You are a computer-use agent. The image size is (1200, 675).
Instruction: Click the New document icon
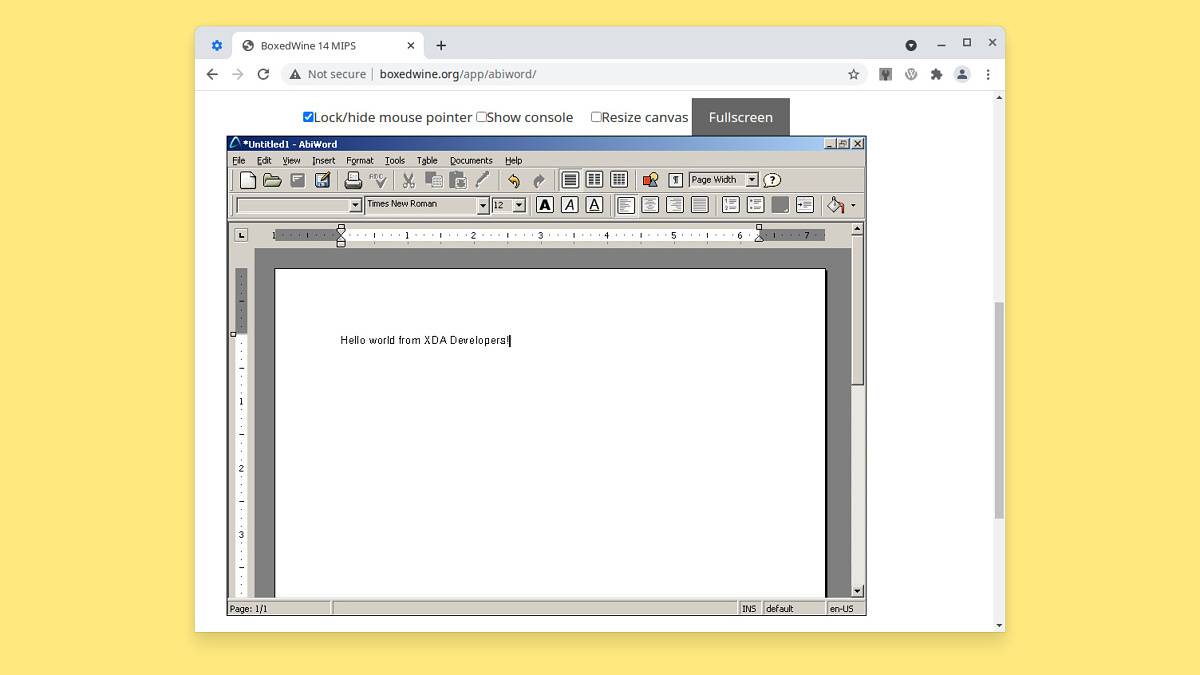coord(247,180)
